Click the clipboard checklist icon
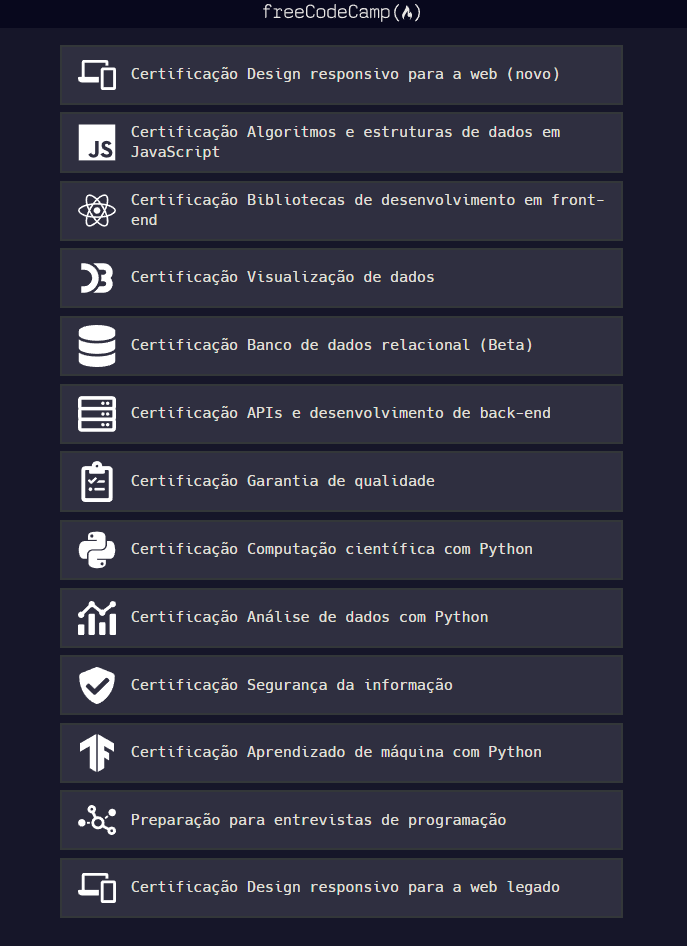Viewport: 687px width, 946px height. coord(97,481)
